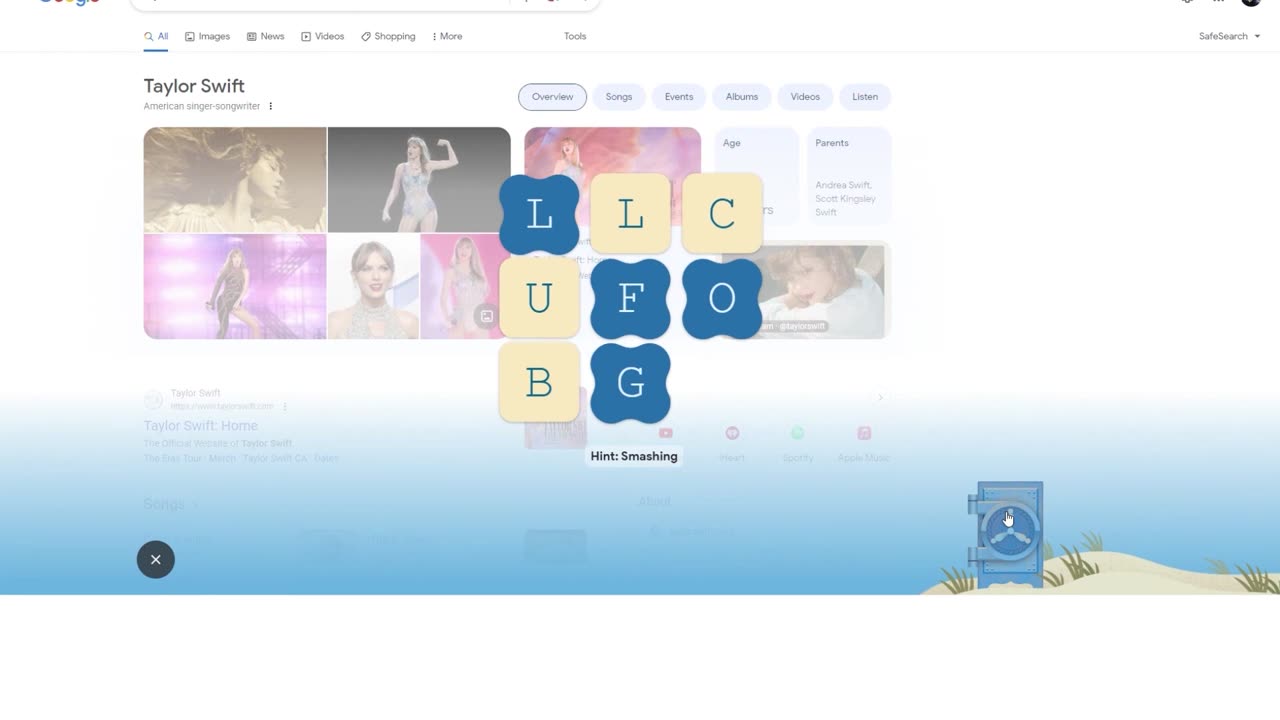Select the F letter tile
This screenshot has width=1280, height=720.
[630, 298]
